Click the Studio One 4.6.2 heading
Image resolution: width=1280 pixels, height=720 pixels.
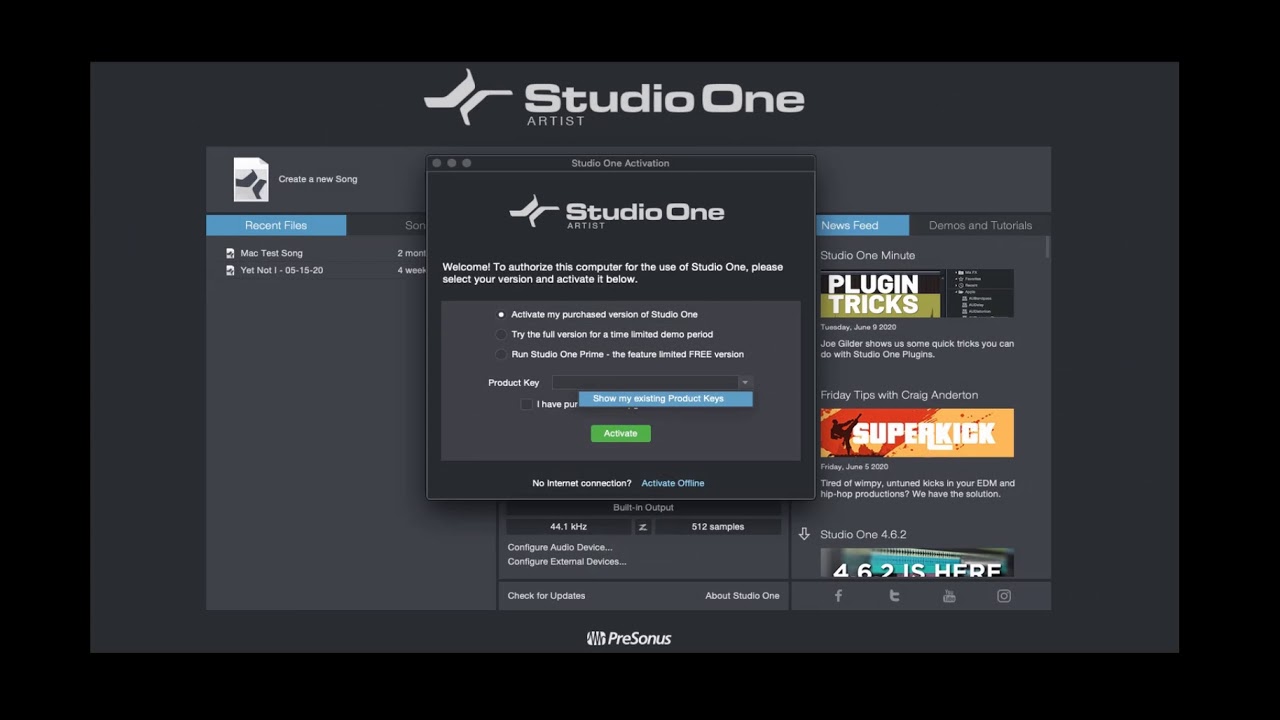863,534
